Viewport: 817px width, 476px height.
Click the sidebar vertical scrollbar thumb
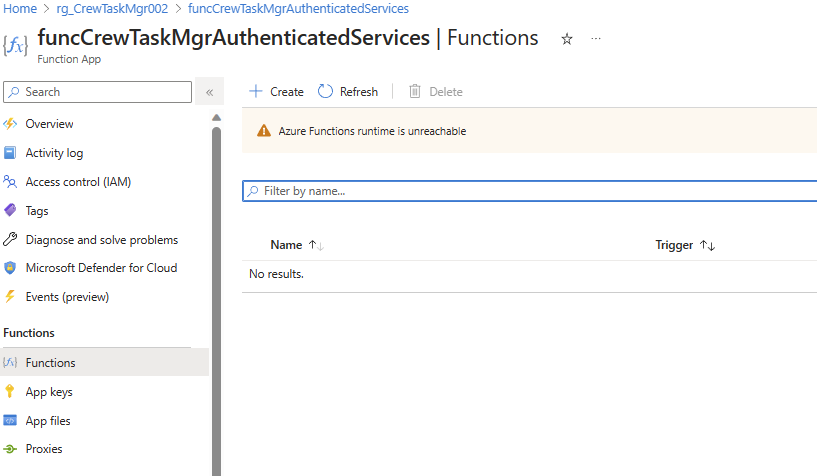pyautogui.click(x=216, y=301)
